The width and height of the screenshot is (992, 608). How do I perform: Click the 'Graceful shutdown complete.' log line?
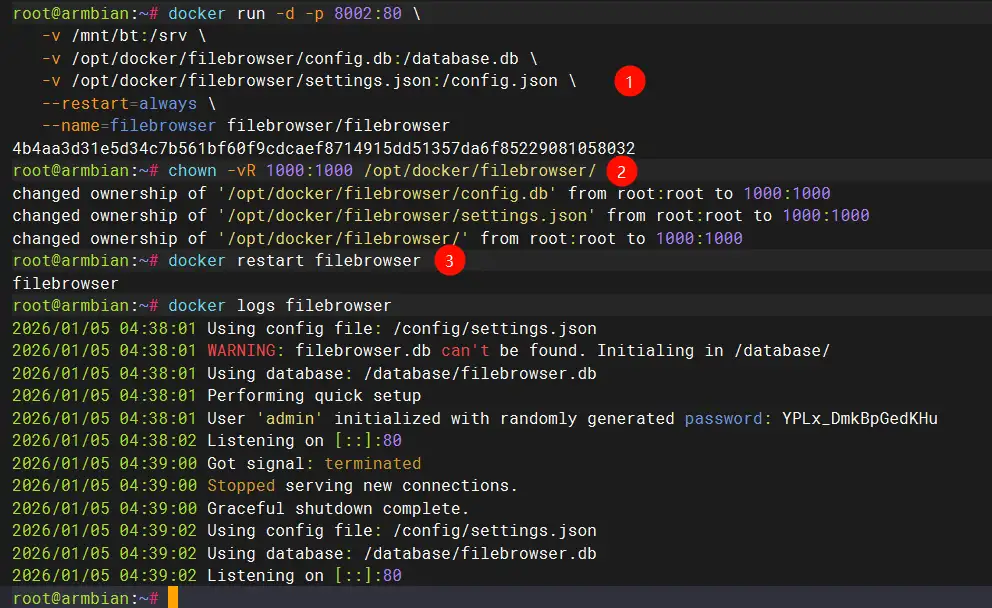click(x=337, y=508)
